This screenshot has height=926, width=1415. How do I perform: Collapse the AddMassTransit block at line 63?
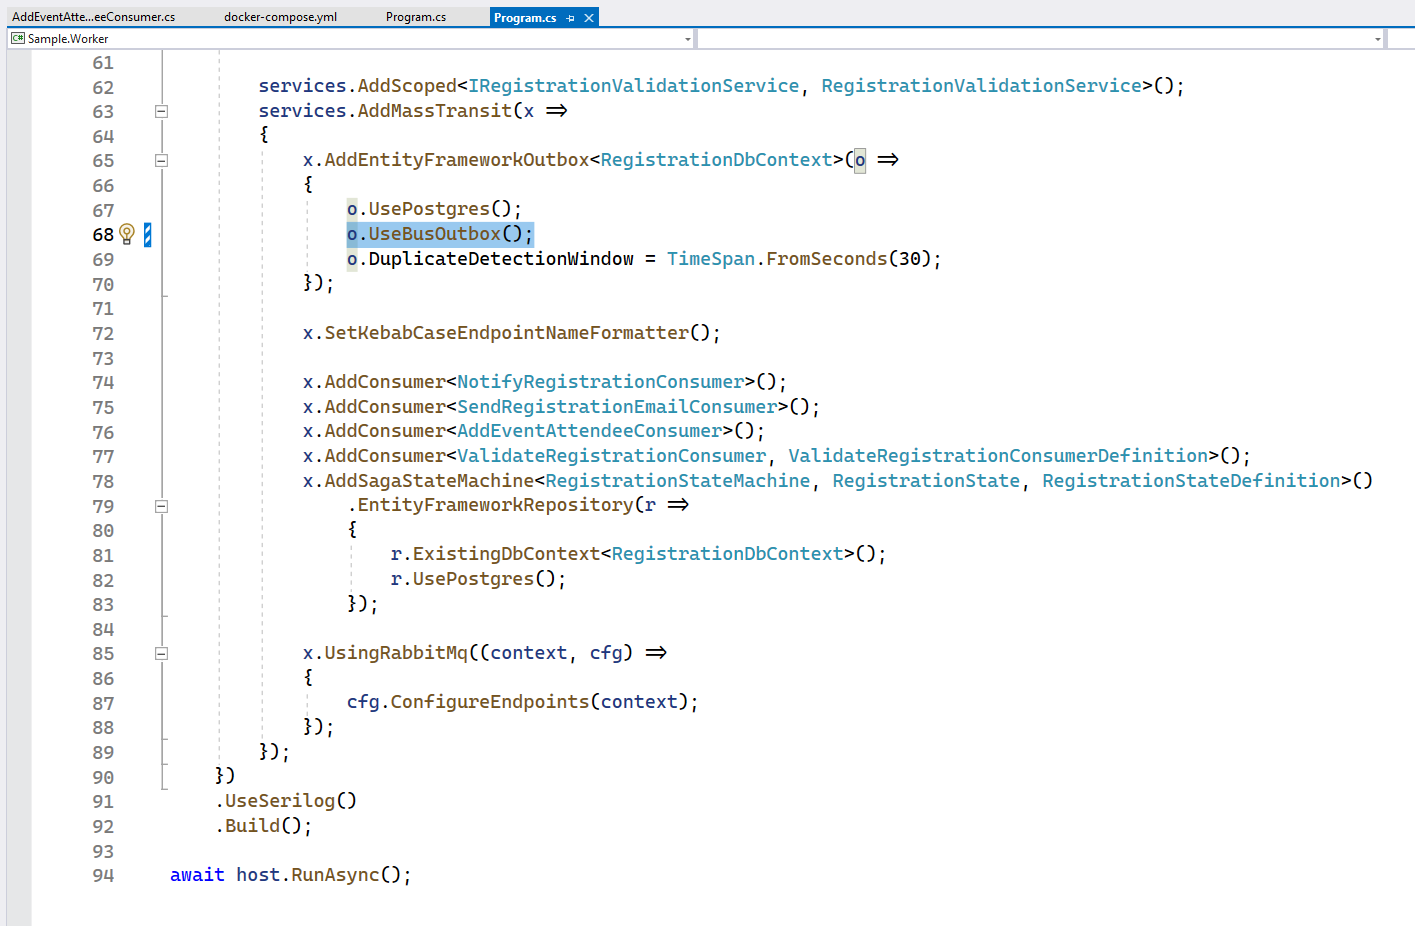(x=161, y=111)
